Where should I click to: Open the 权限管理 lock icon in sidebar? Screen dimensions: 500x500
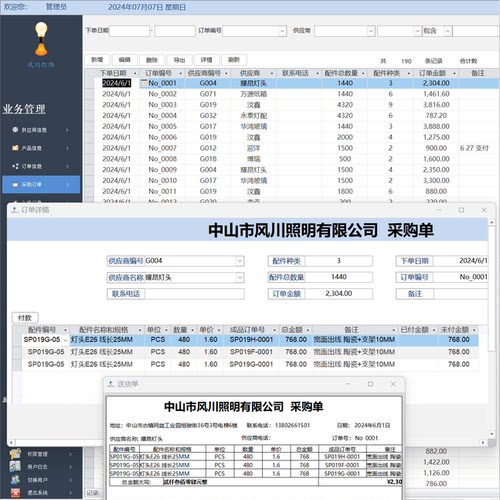[x=15, y=454]
